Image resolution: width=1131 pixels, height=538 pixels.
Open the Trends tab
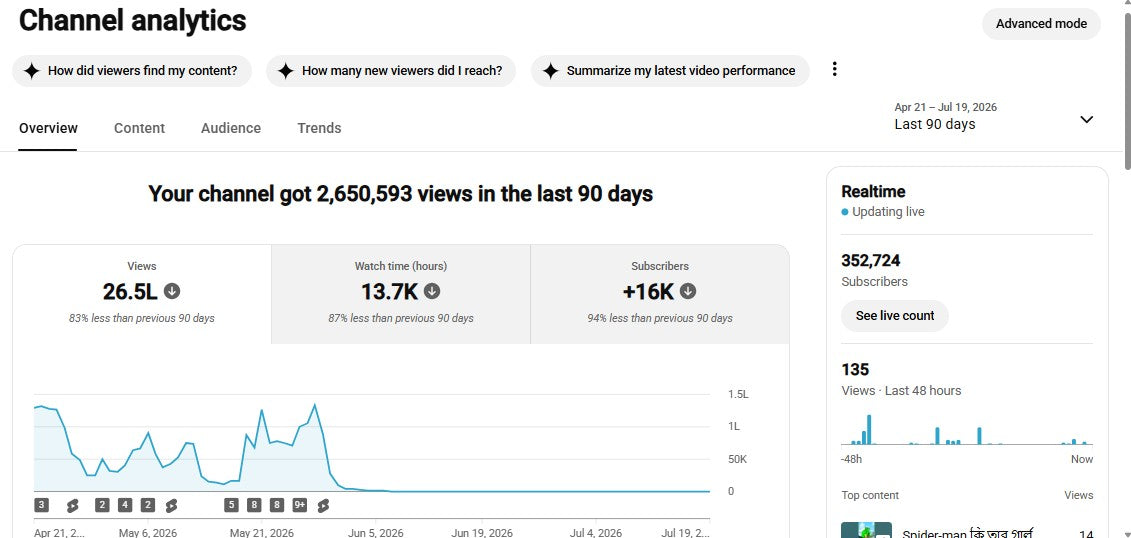coord(319,128)
